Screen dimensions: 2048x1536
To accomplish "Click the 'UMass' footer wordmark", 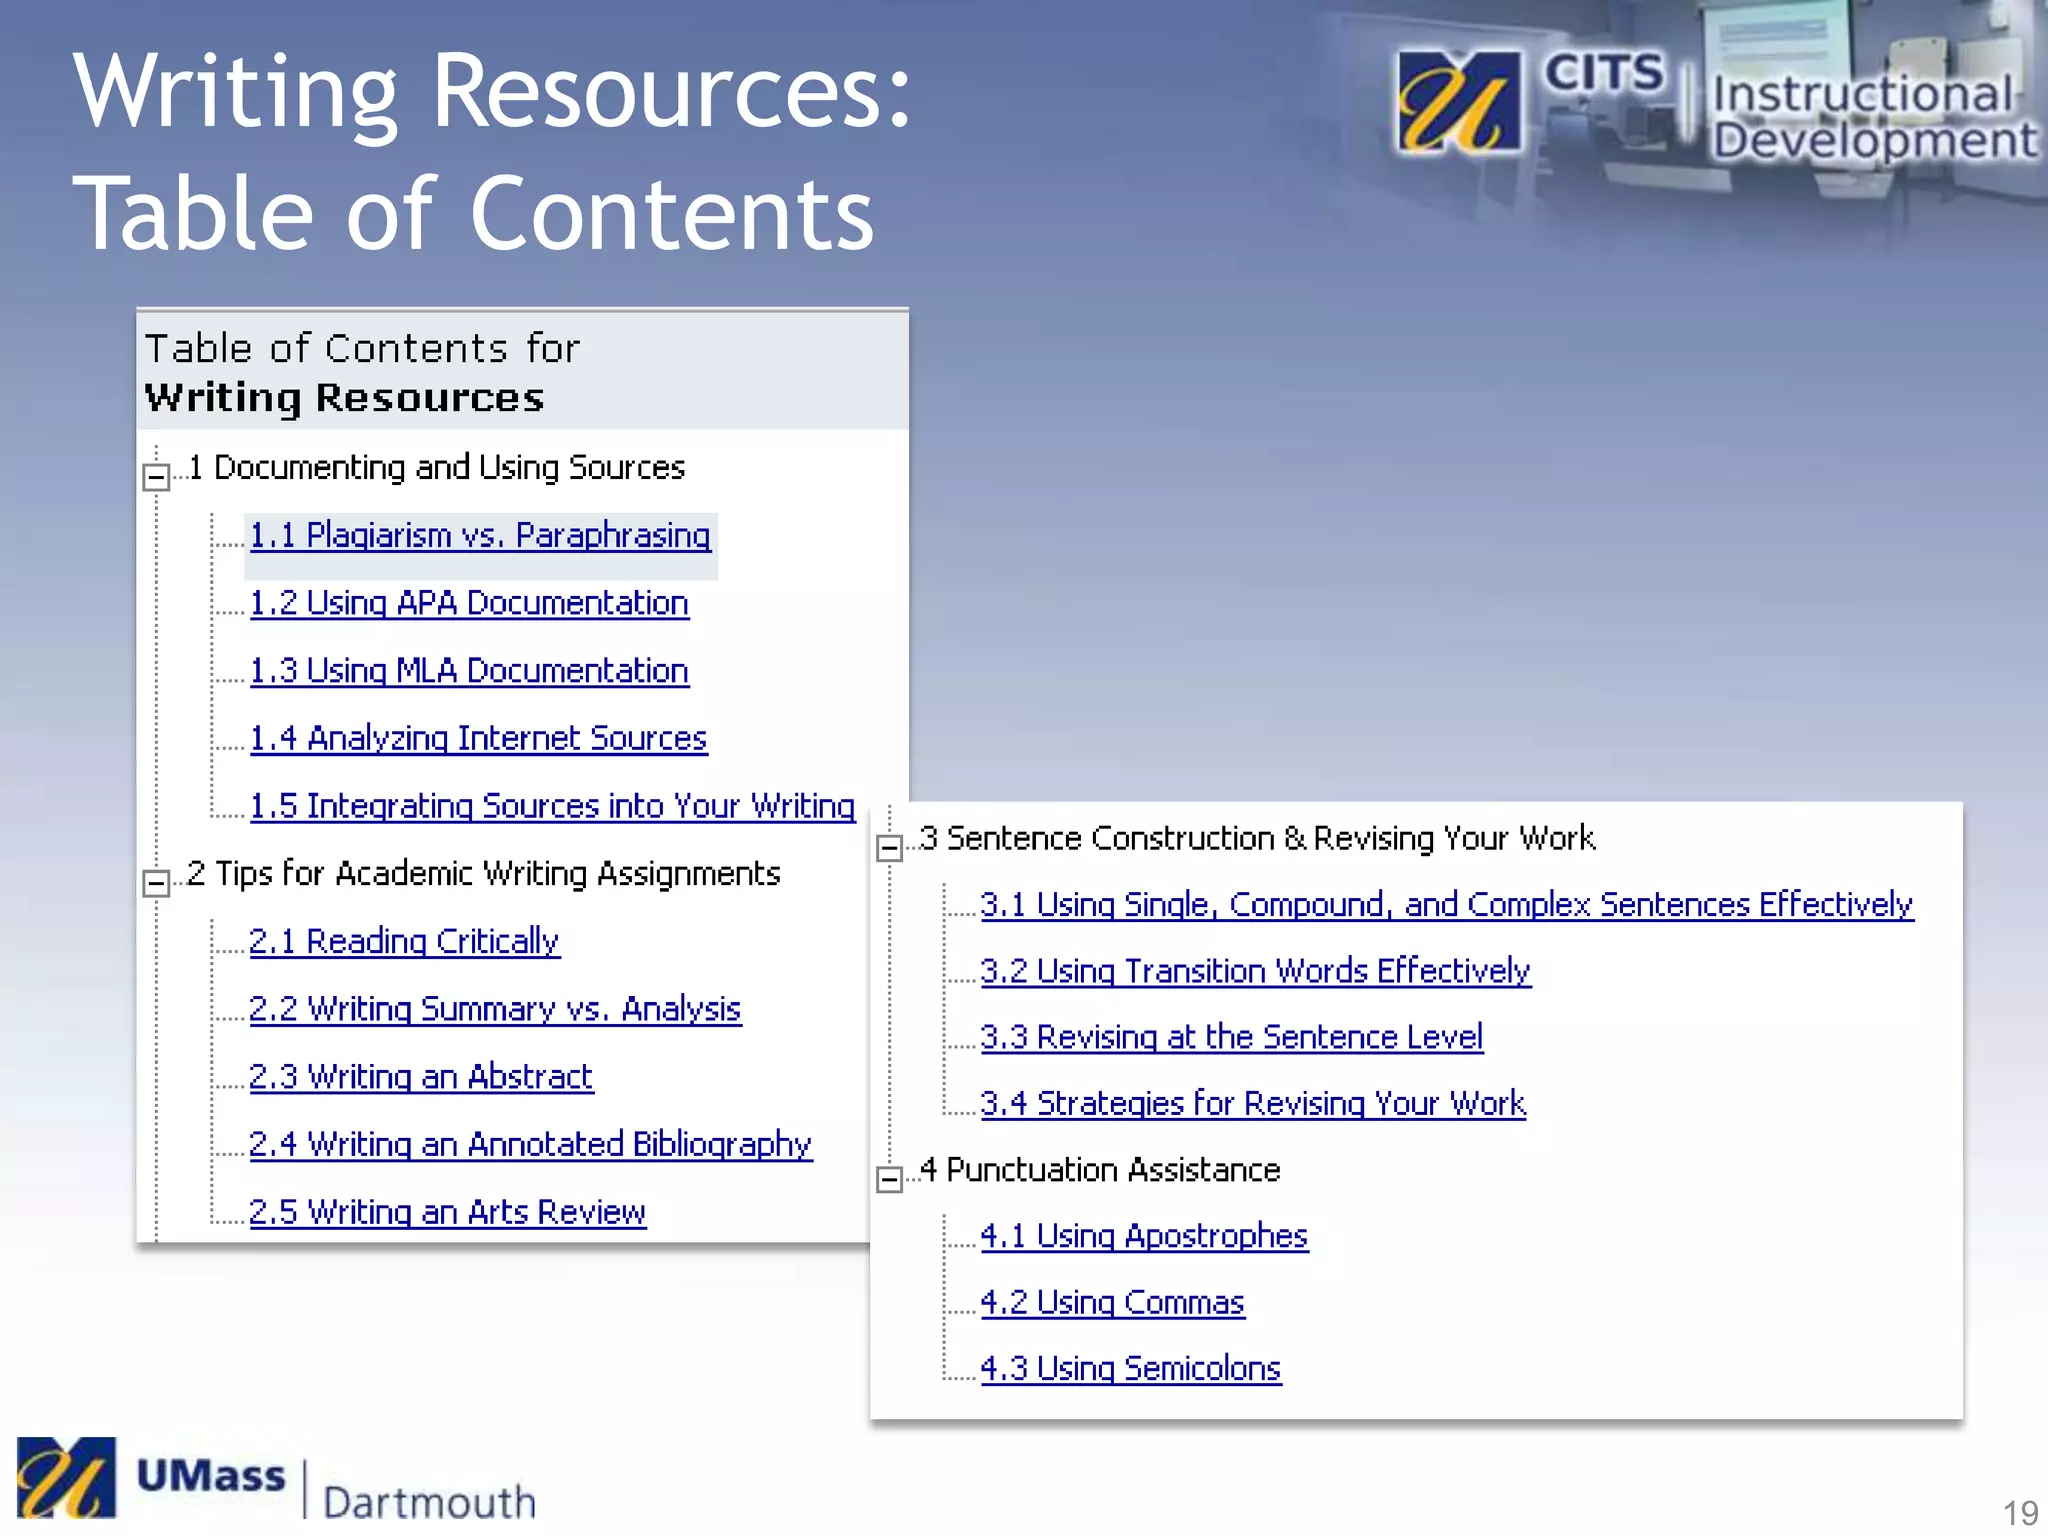I will [x=211, y=1476].
